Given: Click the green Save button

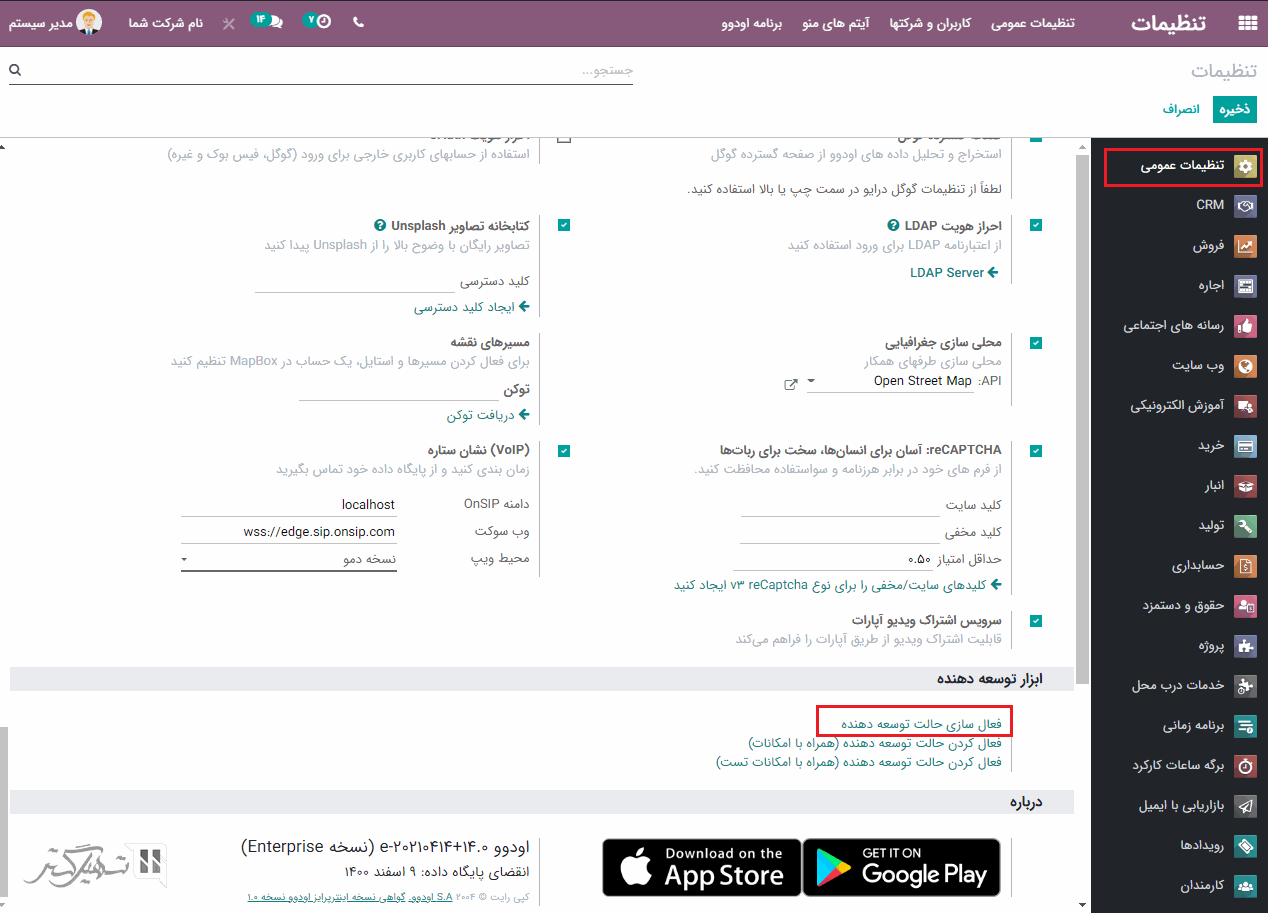Looking at the screenshot, I should click(x=1234, y=109).
